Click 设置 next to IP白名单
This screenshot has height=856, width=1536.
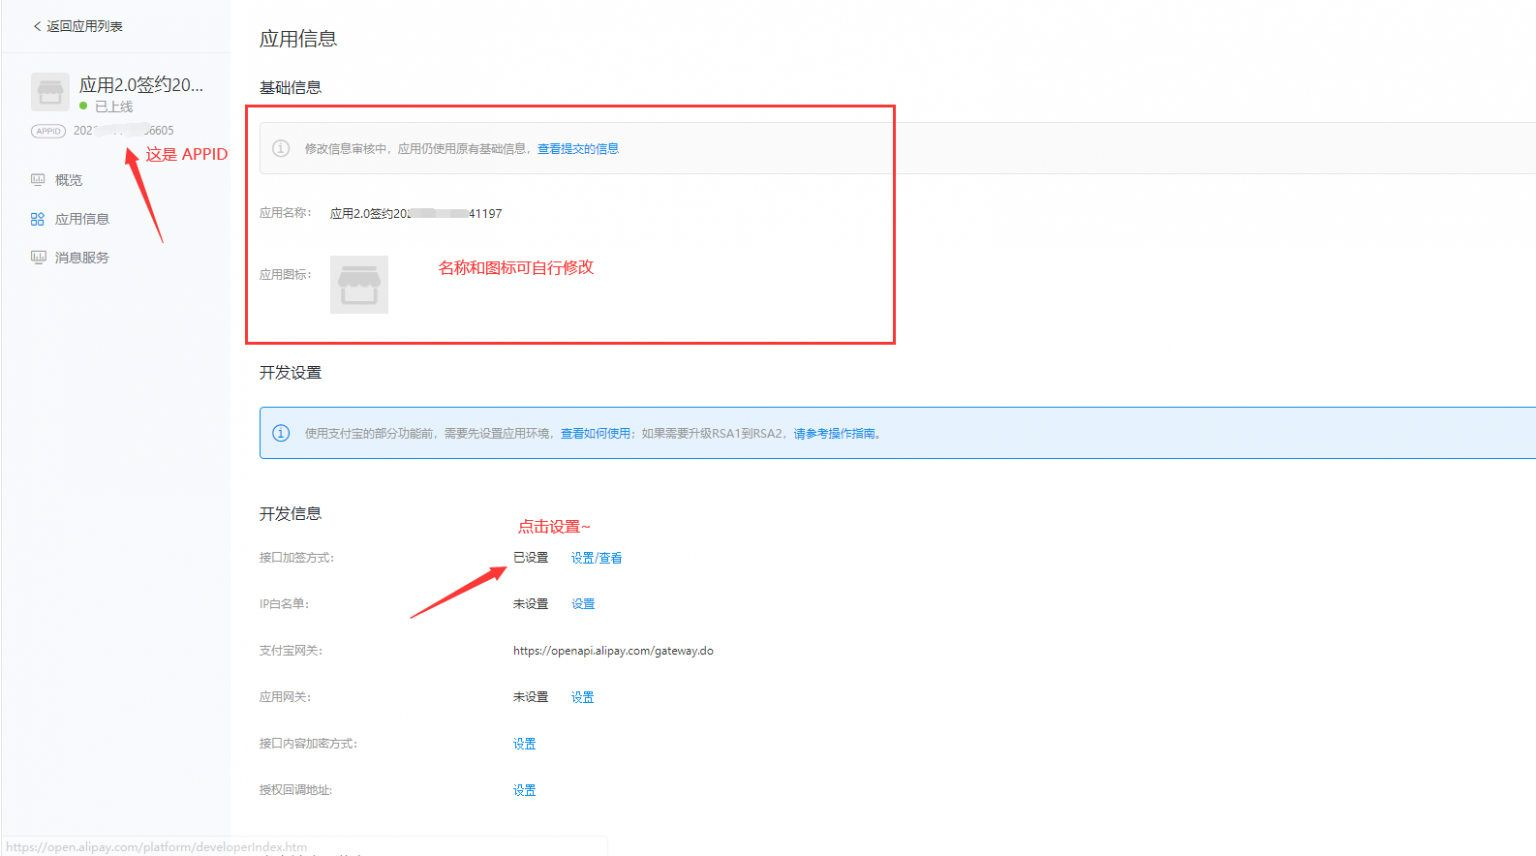pyautogui.click(x=582, y=603)
